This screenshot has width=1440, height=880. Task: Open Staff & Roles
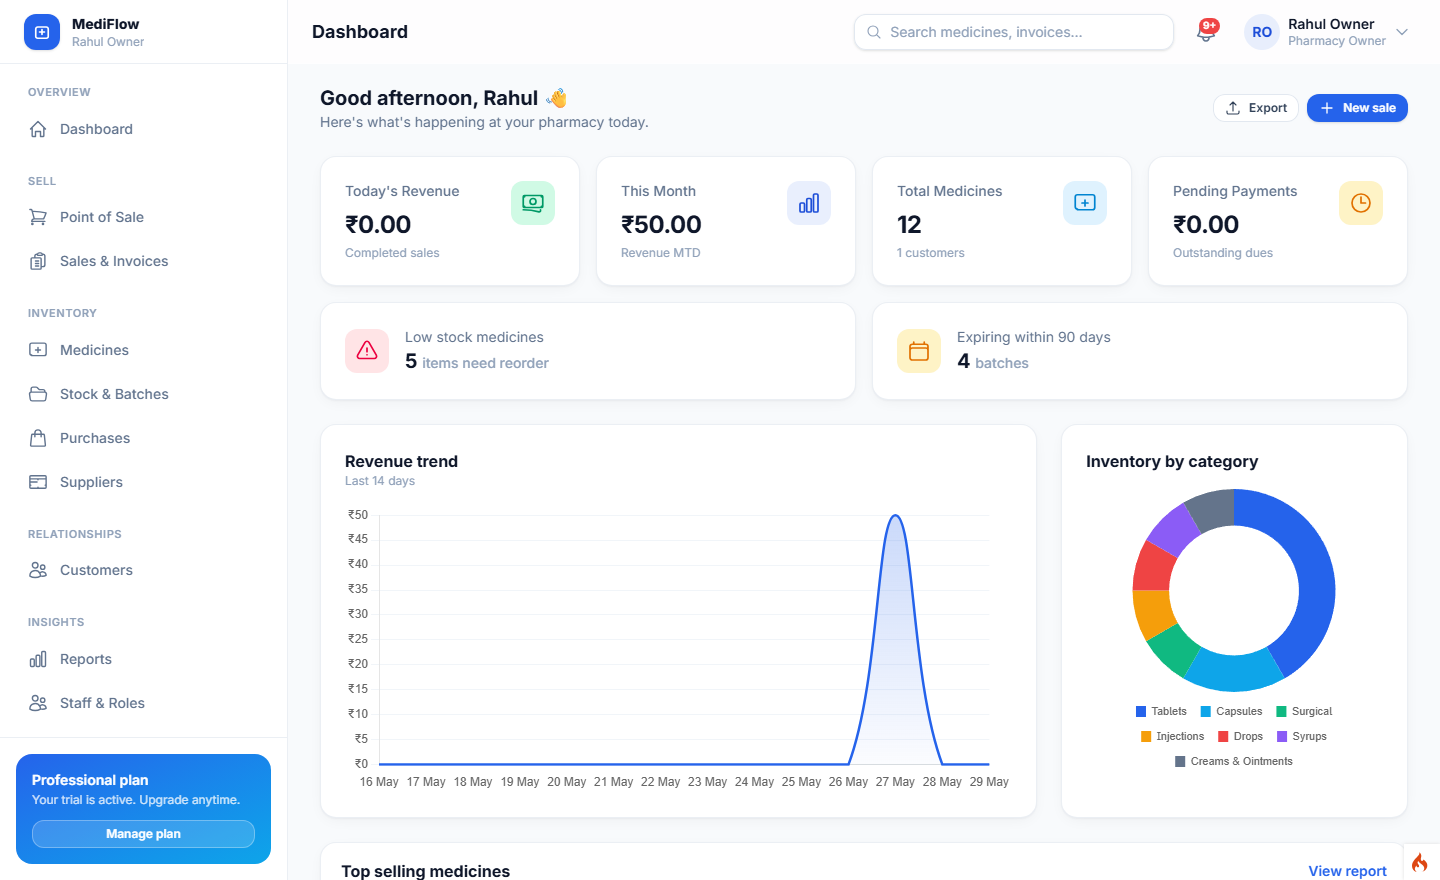144,703
